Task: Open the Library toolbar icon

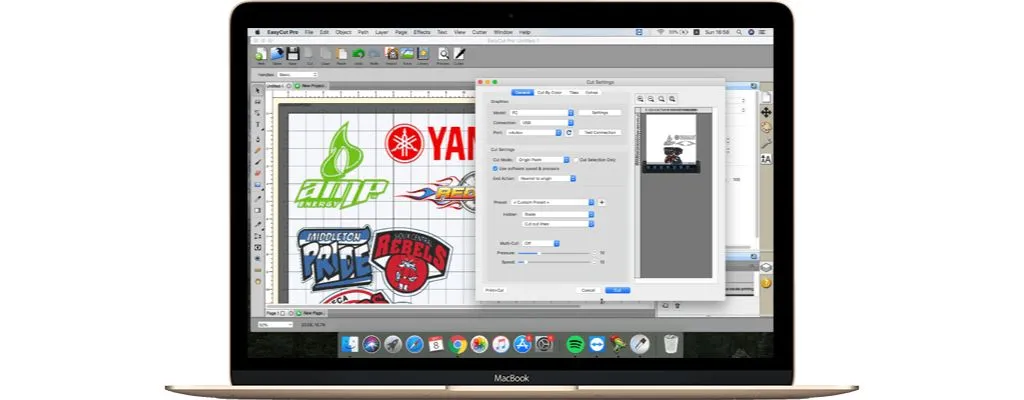Action: coord(423,54)
